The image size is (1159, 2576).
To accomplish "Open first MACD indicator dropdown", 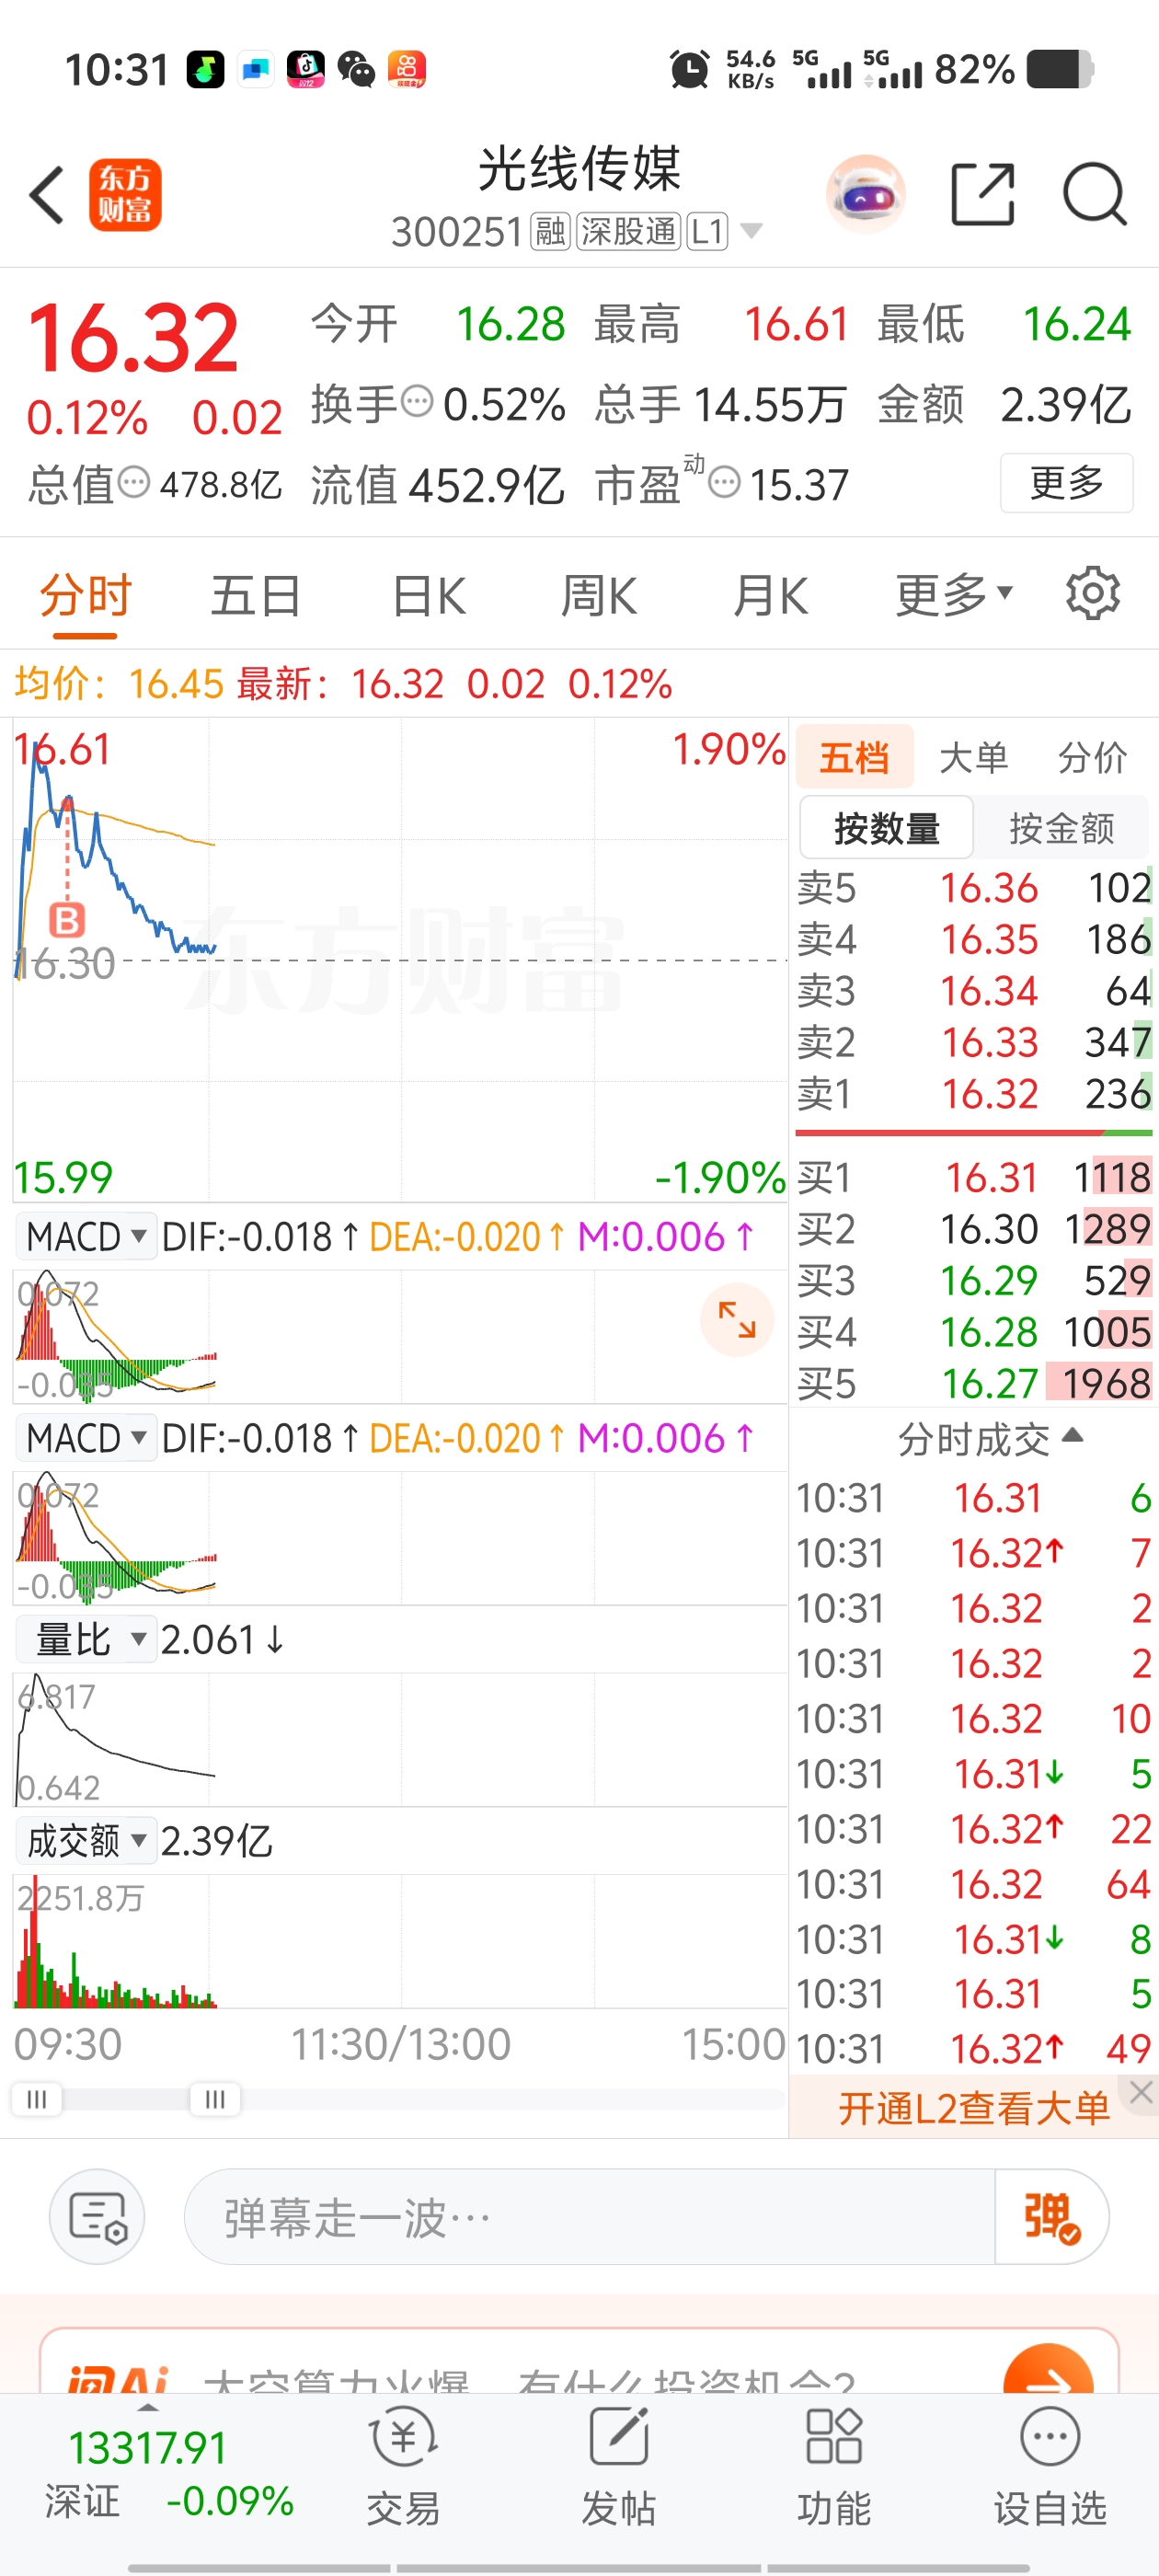I will click(87, 1237).
